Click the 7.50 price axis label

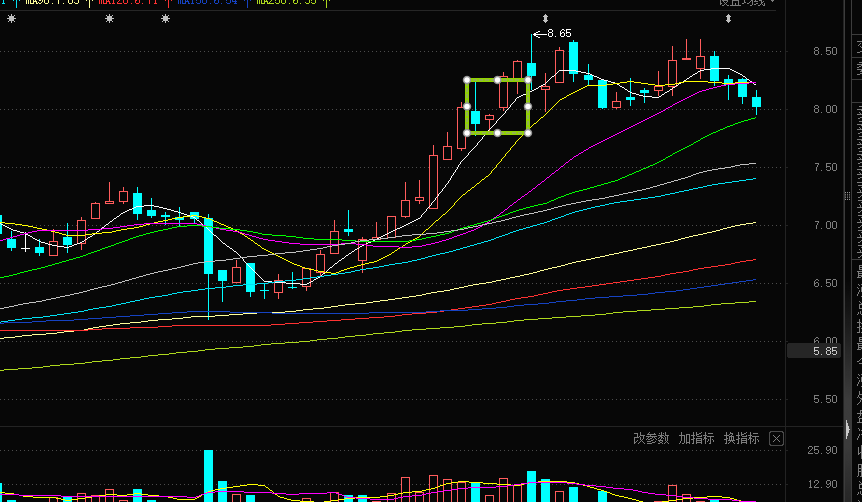[825, 167]
